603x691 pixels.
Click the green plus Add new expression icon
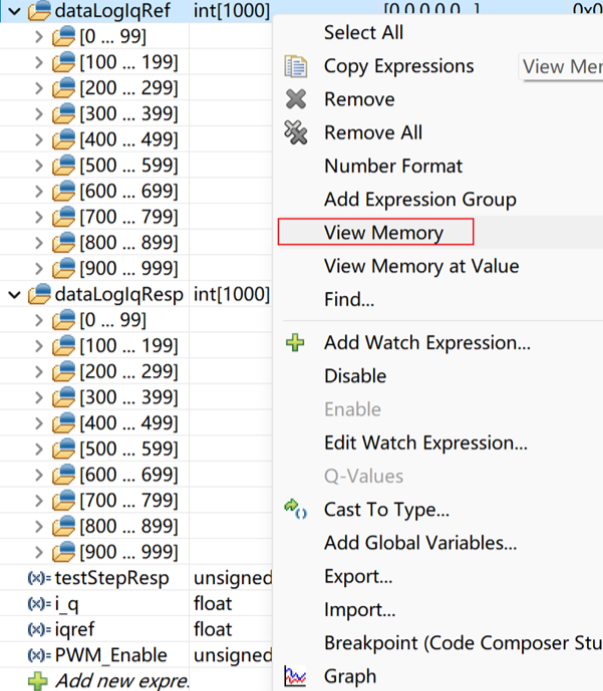(x=38, y=681)
